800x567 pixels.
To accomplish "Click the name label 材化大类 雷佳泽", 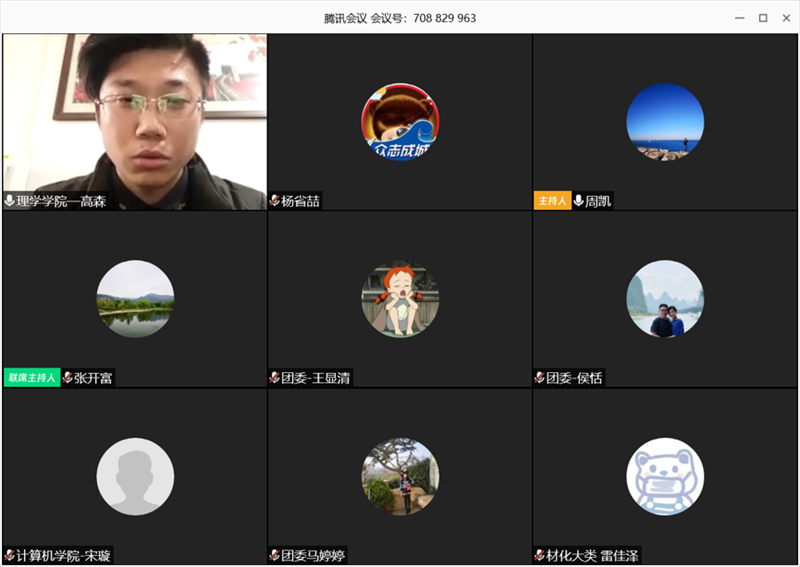I will (592, 555).
